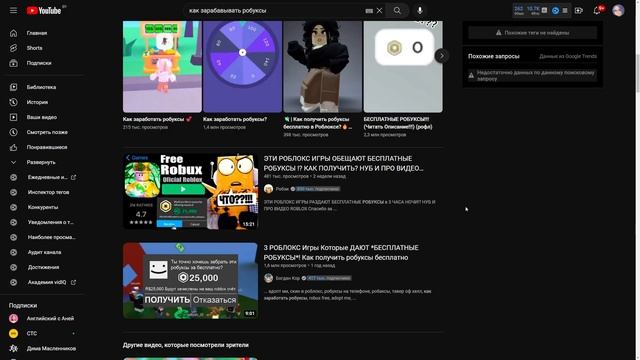Click the page vertical scrollbar
The height and width of the screenshot is (360, 640).
[x=637, y=180]
